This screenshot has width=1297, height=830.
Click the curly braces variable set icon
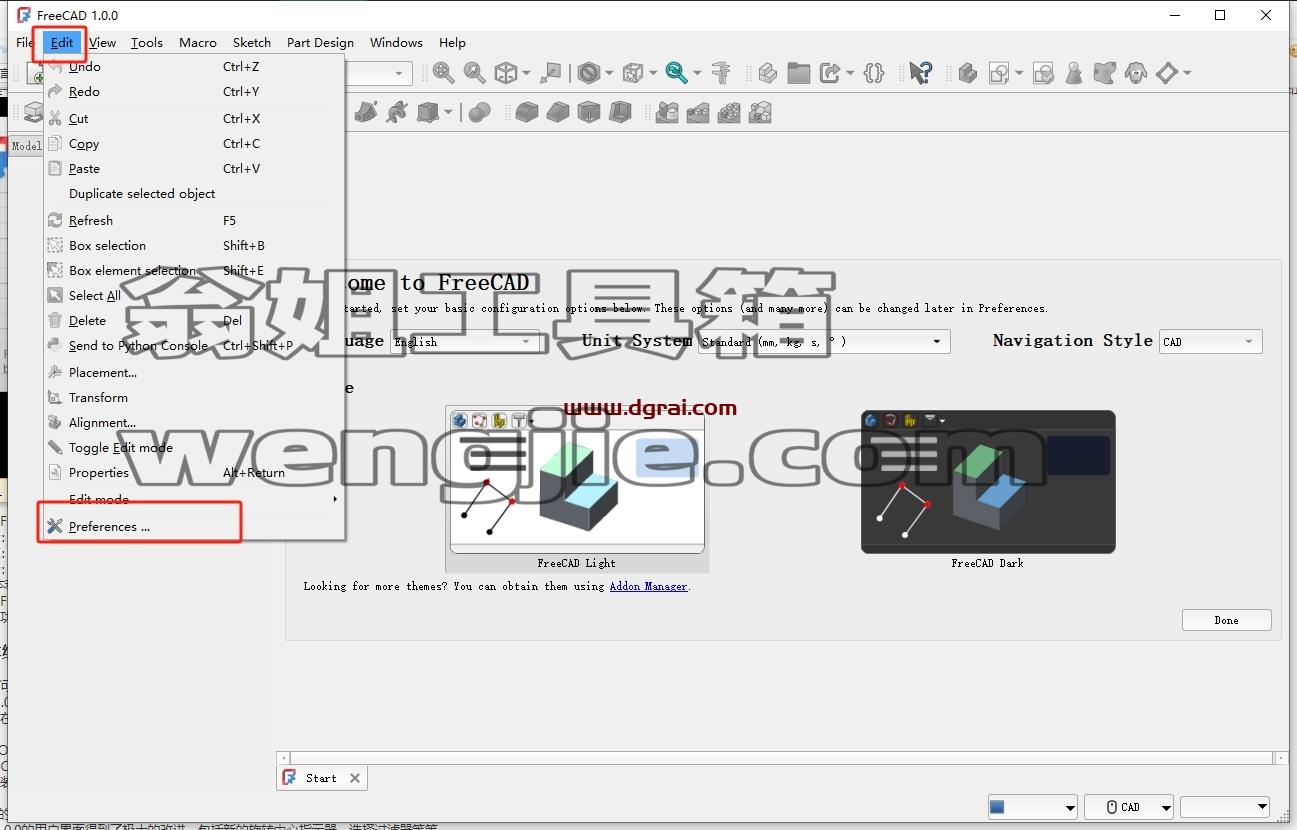874,73
